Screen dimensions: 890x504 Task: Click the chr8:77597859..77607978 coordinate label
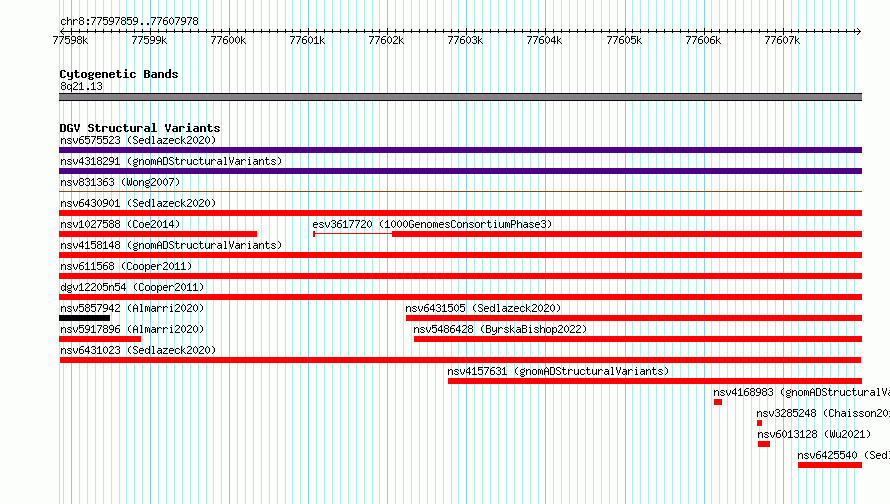click(x=129, y=21)
